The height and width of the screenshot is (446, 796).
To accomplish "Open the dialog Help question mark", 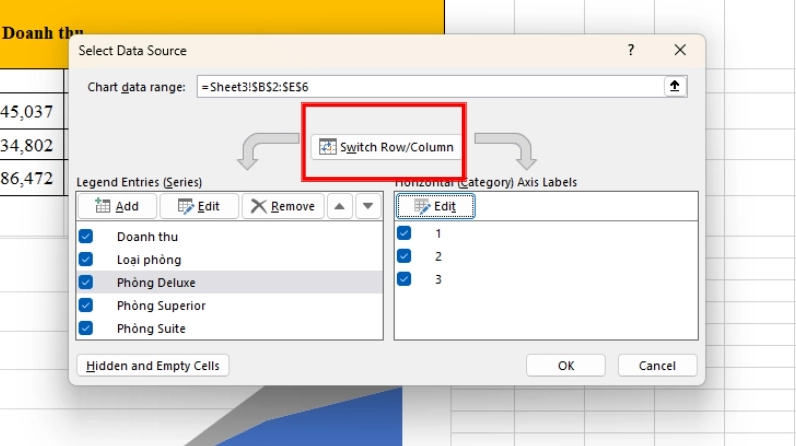I will pyautogui.click(x=631, y=50).
